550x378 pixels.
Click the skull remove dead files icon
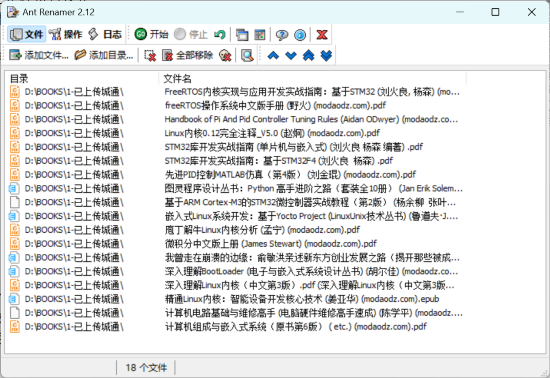[x=225, y=55]
